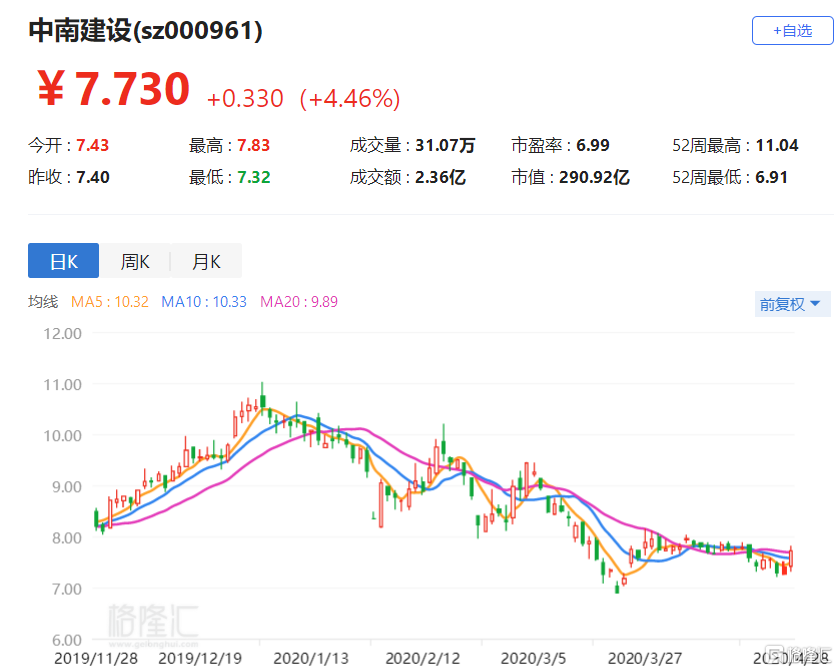Click the 2020/3/27 date axis label
The image size is (838, 671).
(645, 658)
